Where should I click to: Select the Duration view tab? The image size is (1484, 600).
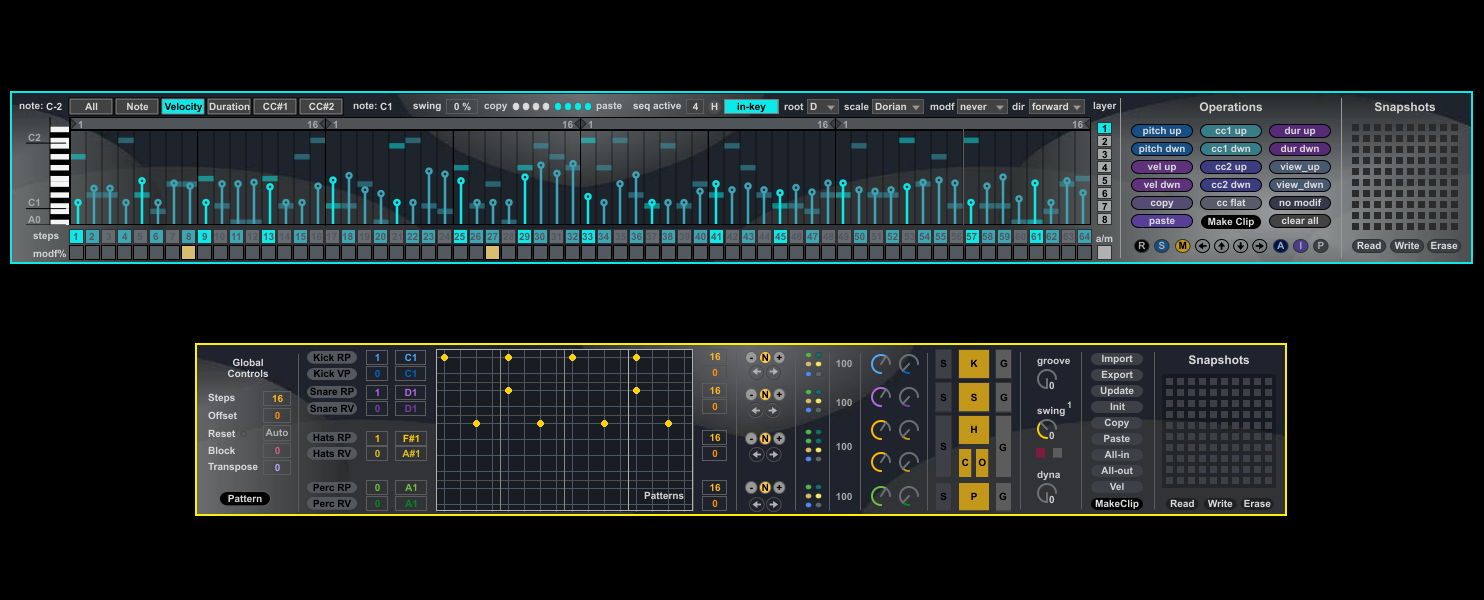click(229, 106)
